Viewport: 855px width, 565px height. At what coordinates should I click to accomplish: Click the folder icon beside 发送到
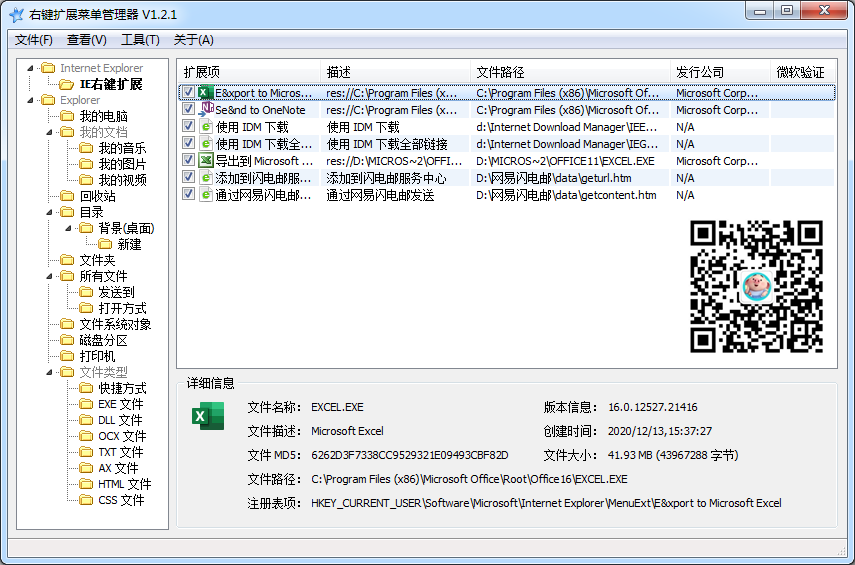(86, 292)
